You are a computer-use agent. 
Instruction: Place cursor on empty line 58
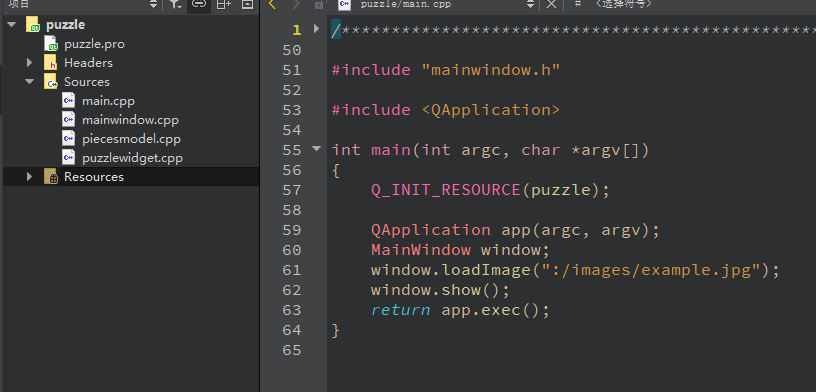pos(571,210)
